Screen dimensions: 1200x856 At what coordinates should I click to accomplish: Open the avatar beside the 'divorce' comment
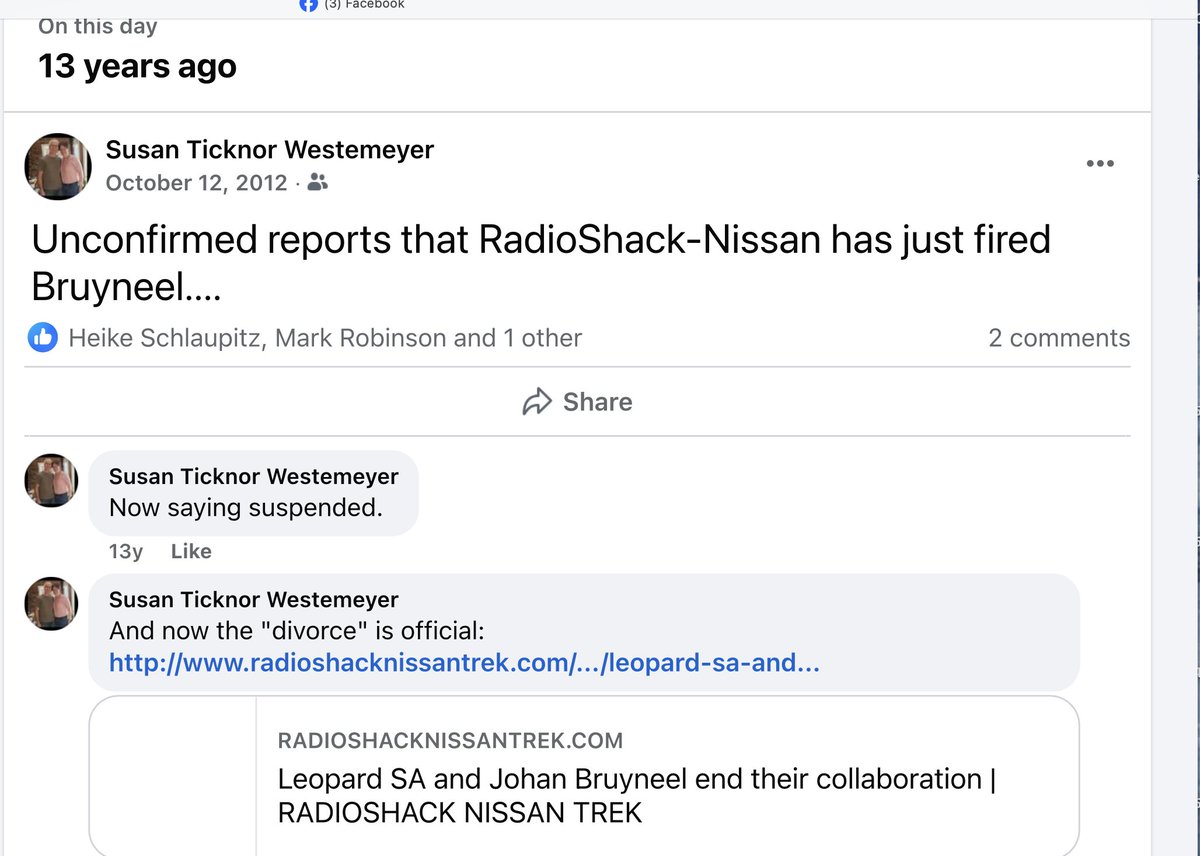51,603
